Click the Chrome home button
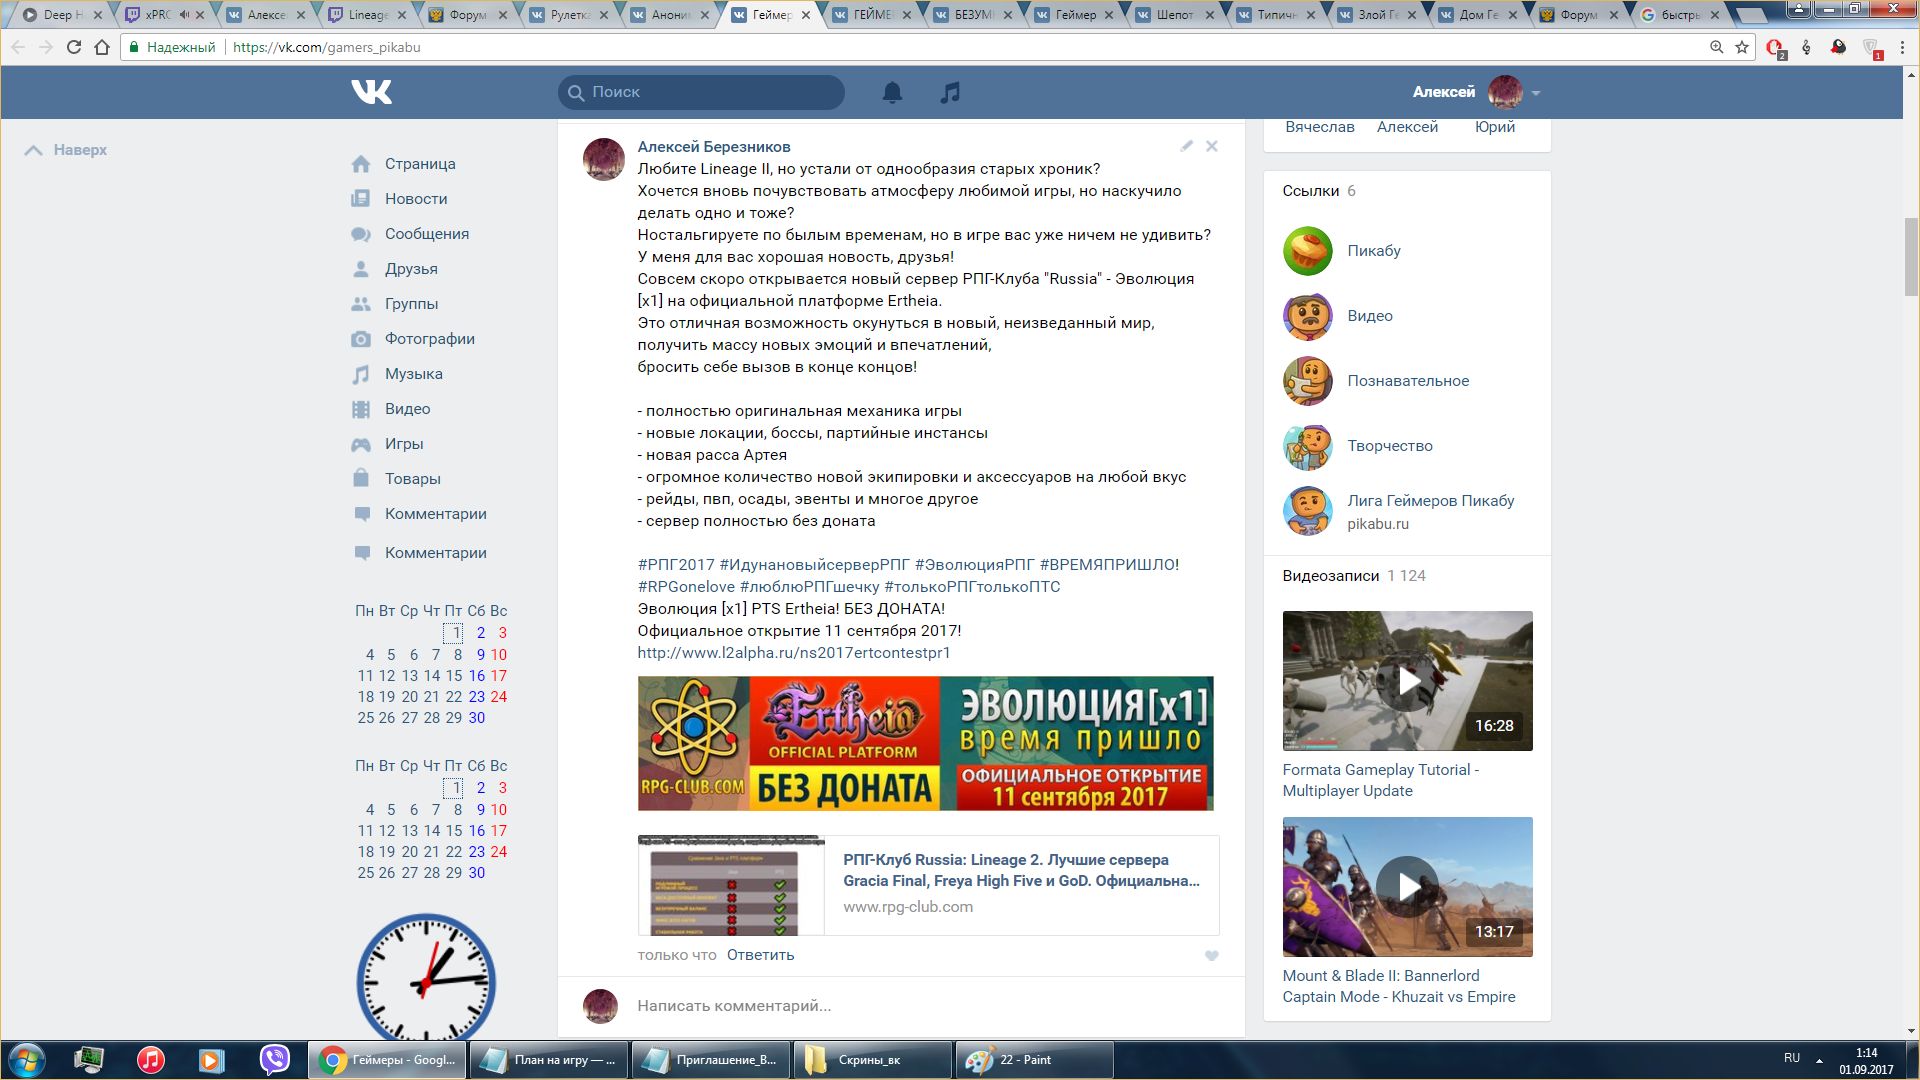Image resolution: width=1920 pixels, height=1080 pixels. 102,47
